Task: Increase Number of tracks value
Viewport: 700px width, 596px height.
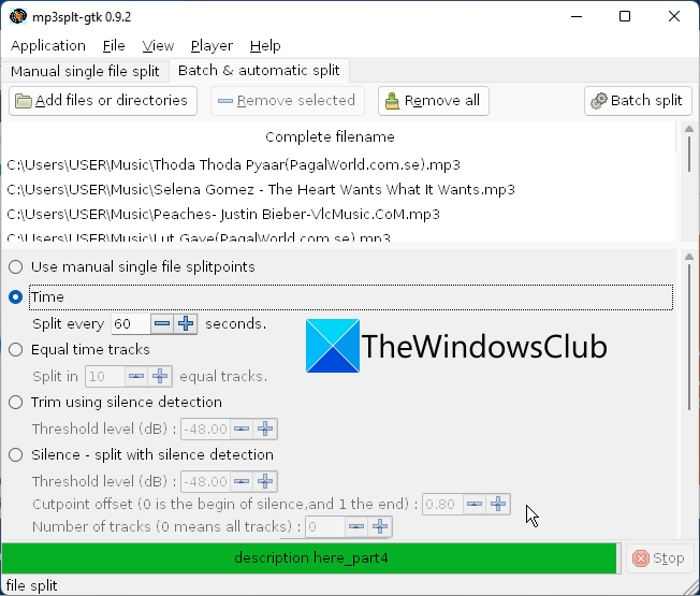Action: [x=380, y=527]
